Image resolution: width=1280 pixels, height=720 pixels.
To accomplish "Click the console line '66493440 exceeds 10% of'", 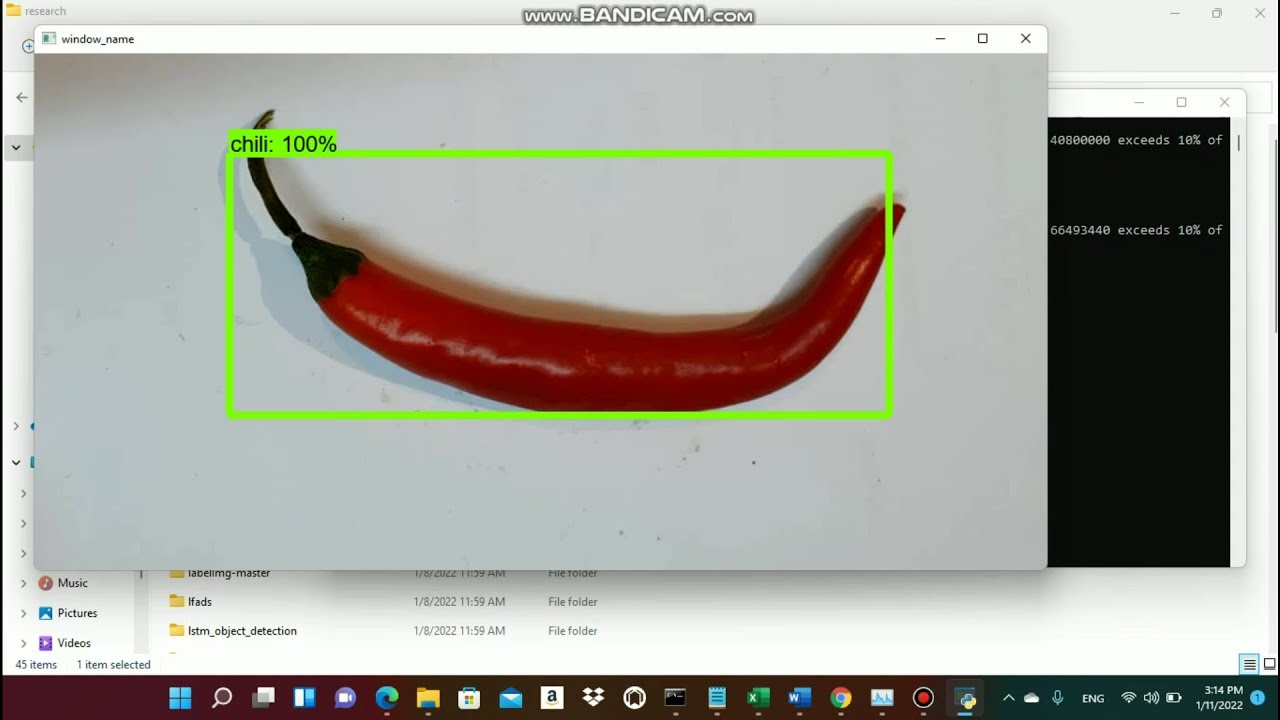I will point(1136,230).
